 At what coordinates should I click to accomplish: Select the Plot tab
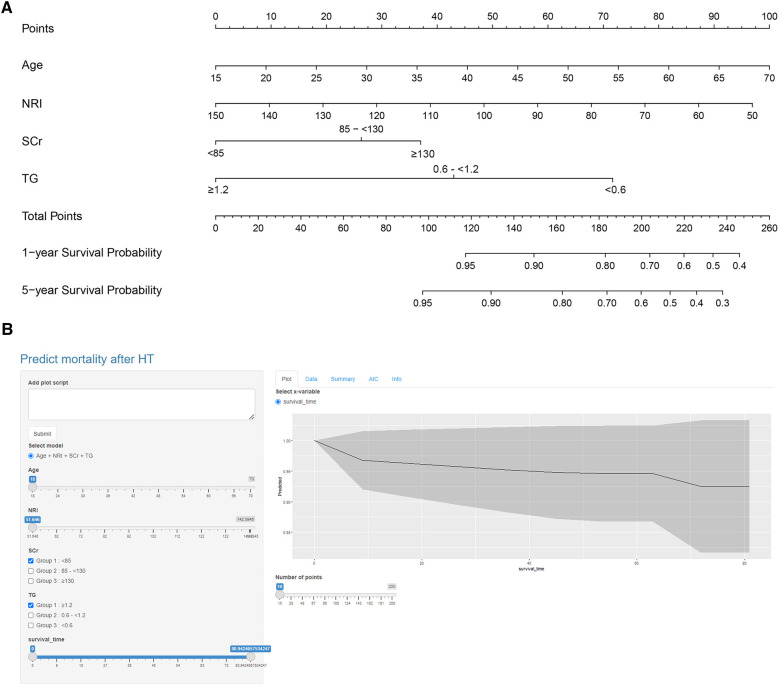click(286, 379)
